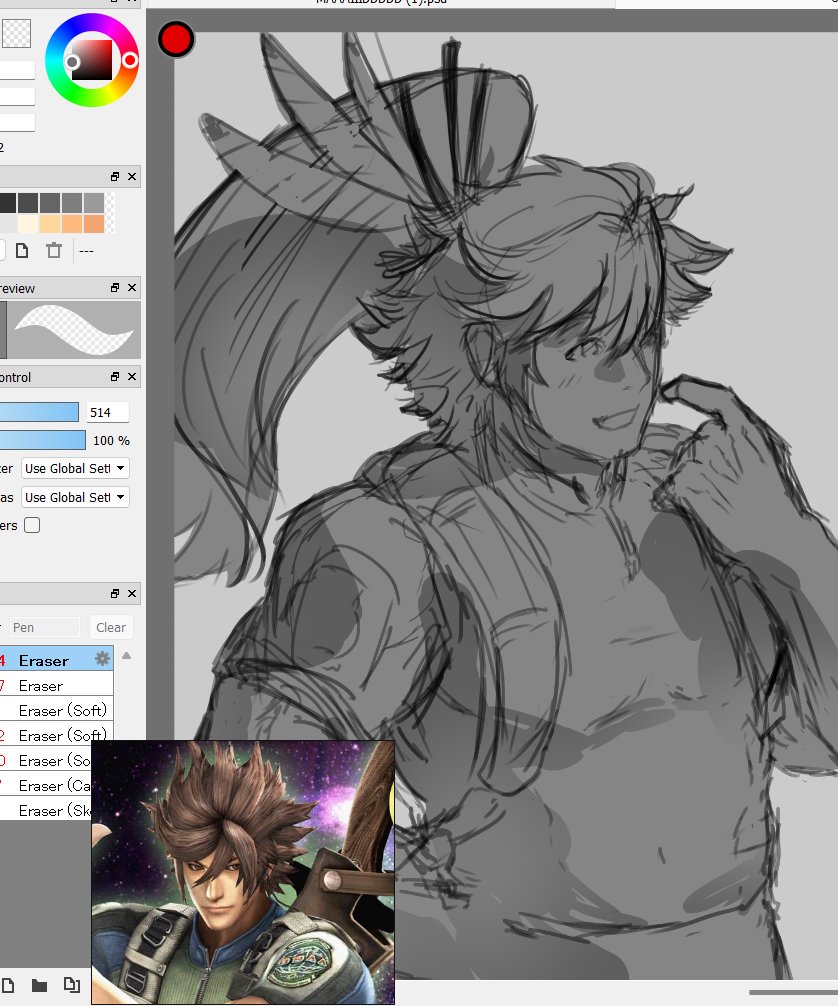The image size is (838, 1006).
Task: Toggle the red record-style circle indicator
Action: coord(176,39)
